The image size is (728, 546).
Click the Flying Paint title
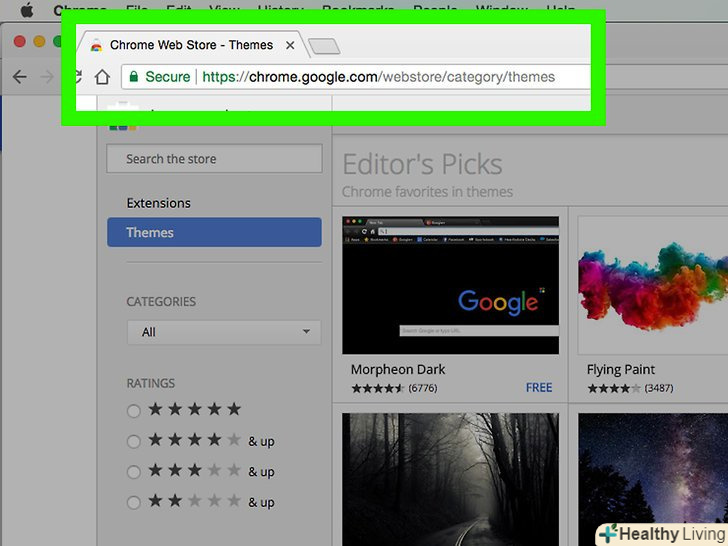[621, 370]
